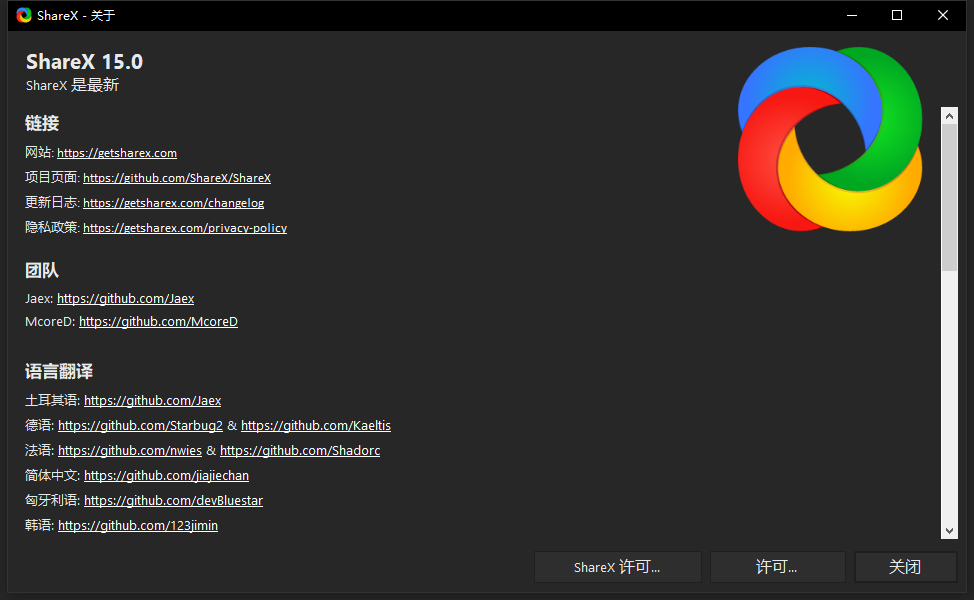Open the Turkish translator's GitHub link
This screenshot has width=974, height=600.
pos(152,399)
